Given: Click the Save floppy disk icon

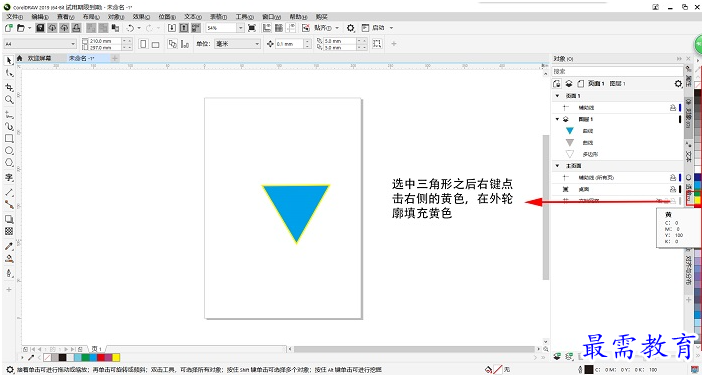Looking at the screenshot, I should tap(40, 28).
